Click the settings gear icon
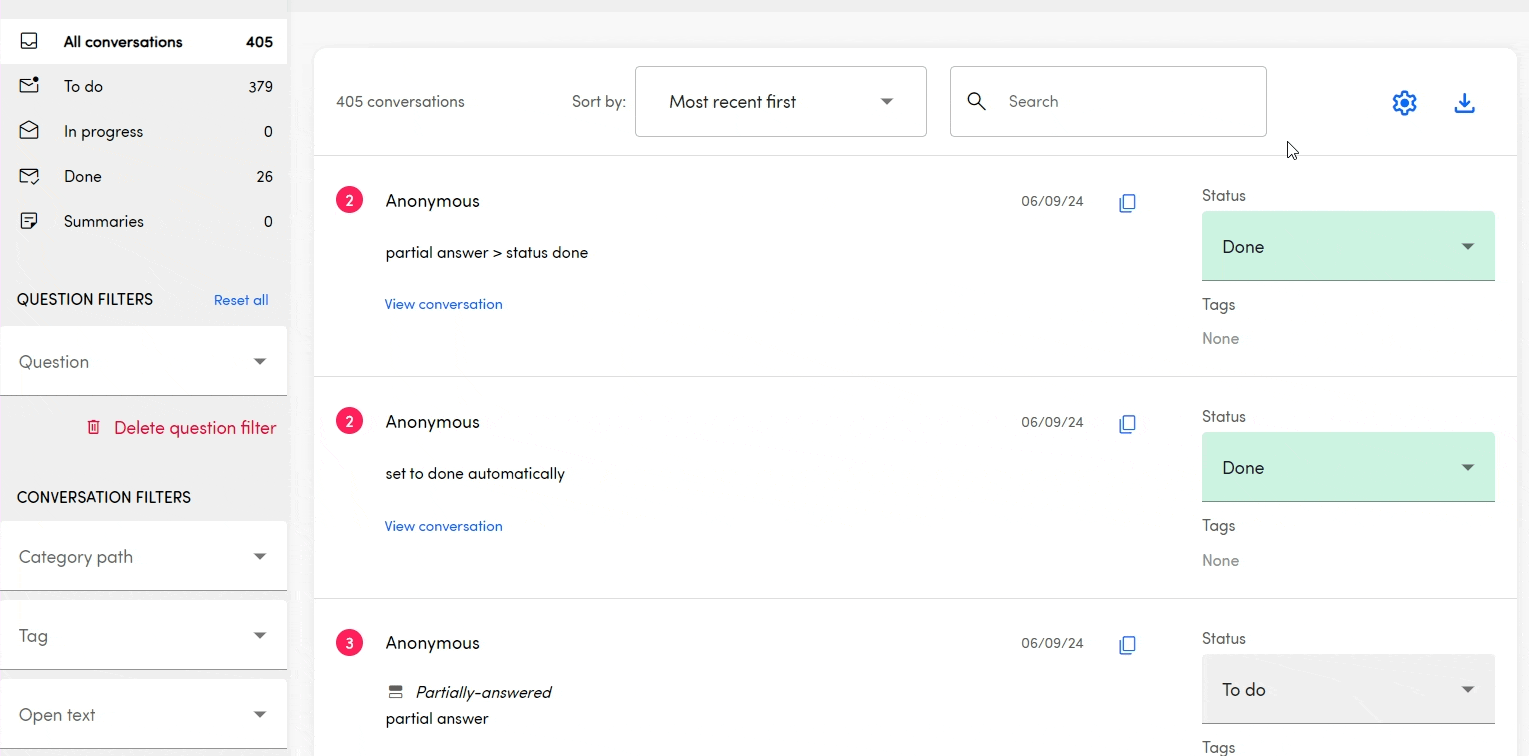The height and width of the screenshot is (756, 1529). (1404, 103)
